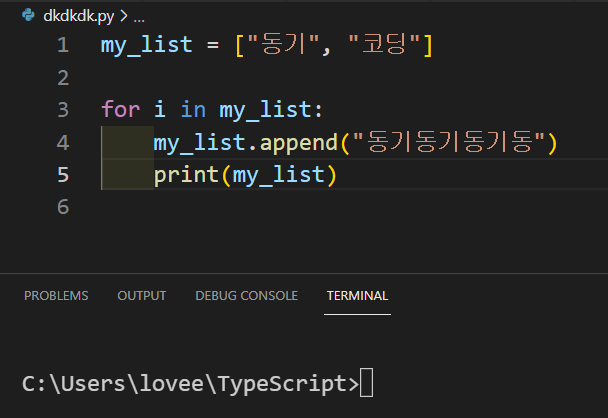Click the "코딩" string on line 1

tap(384, 44)
